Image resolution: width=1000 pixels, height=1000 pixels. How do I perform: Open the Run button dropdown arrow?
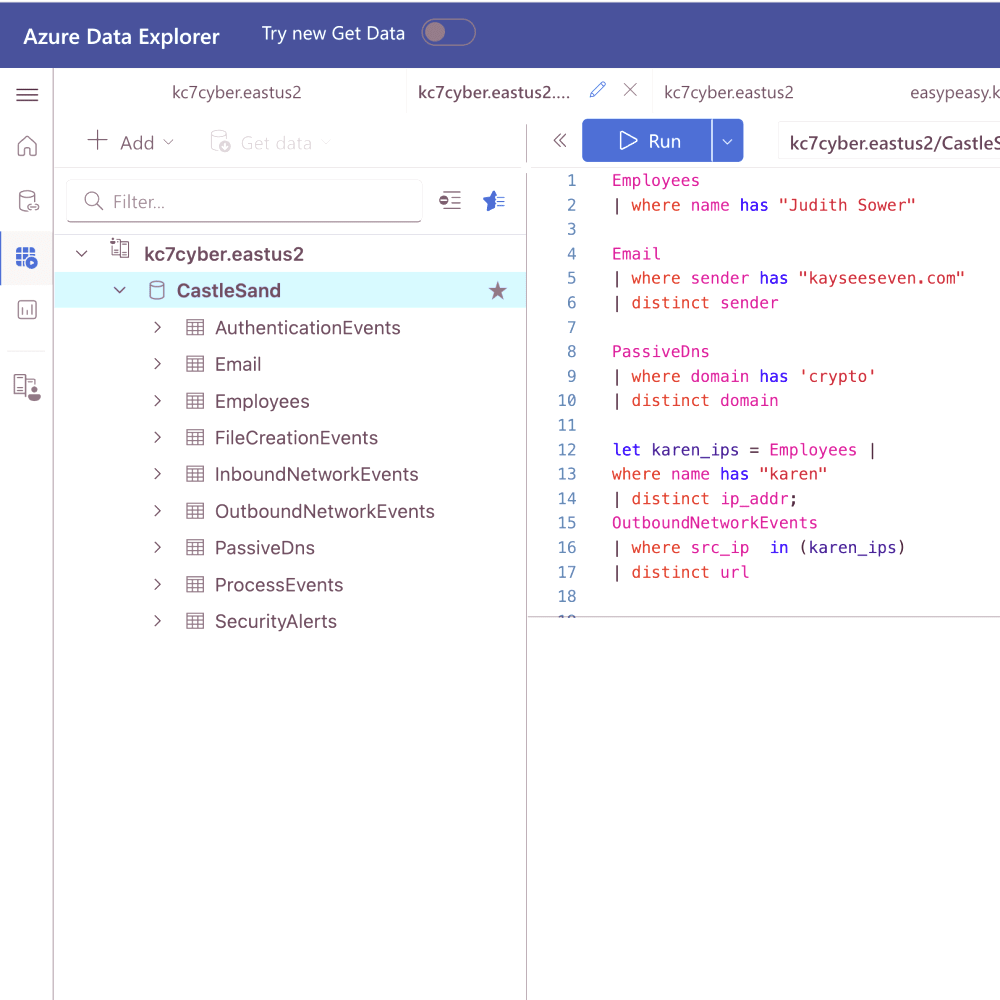(x=728, y=140)
